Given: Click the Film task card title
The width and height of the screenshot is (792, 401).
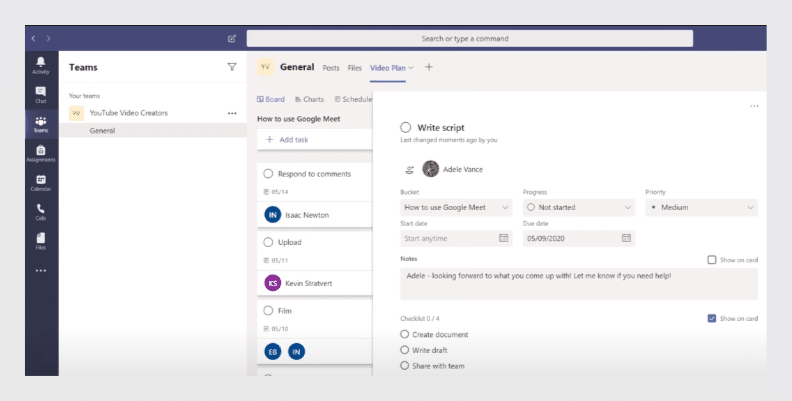Looking at the screenshot, I should pyautogui.click(x=284, y=311).
